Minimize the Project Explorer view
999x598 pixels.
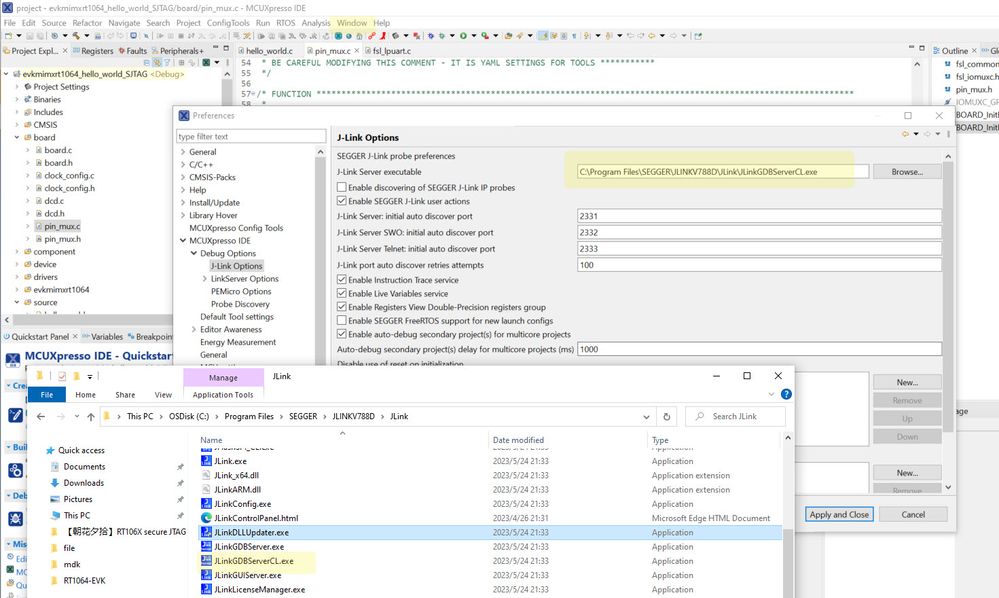point(215,48)
